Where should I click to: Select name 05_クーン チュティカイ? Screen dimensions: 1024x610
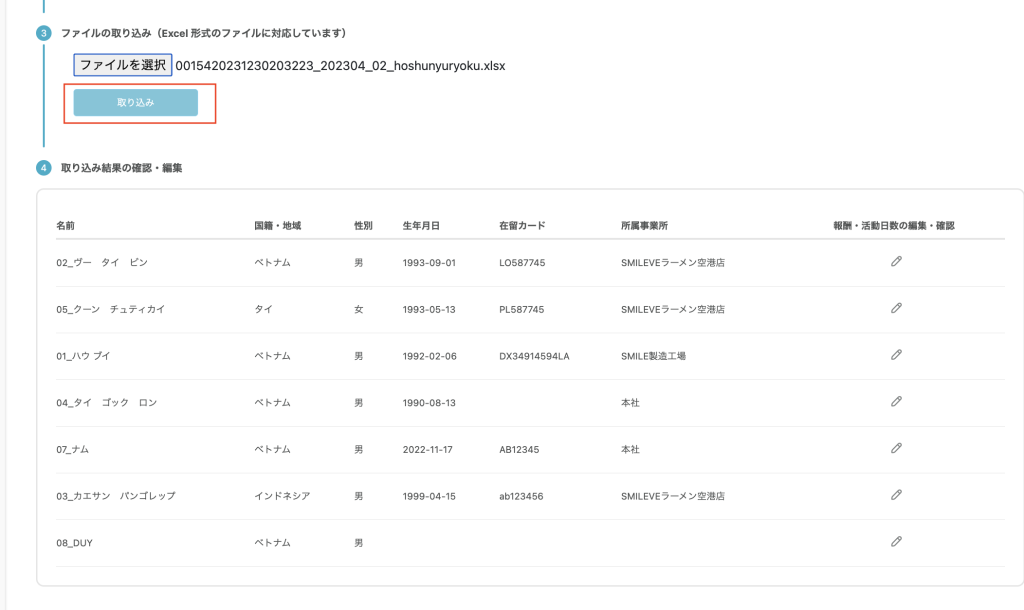110,310
